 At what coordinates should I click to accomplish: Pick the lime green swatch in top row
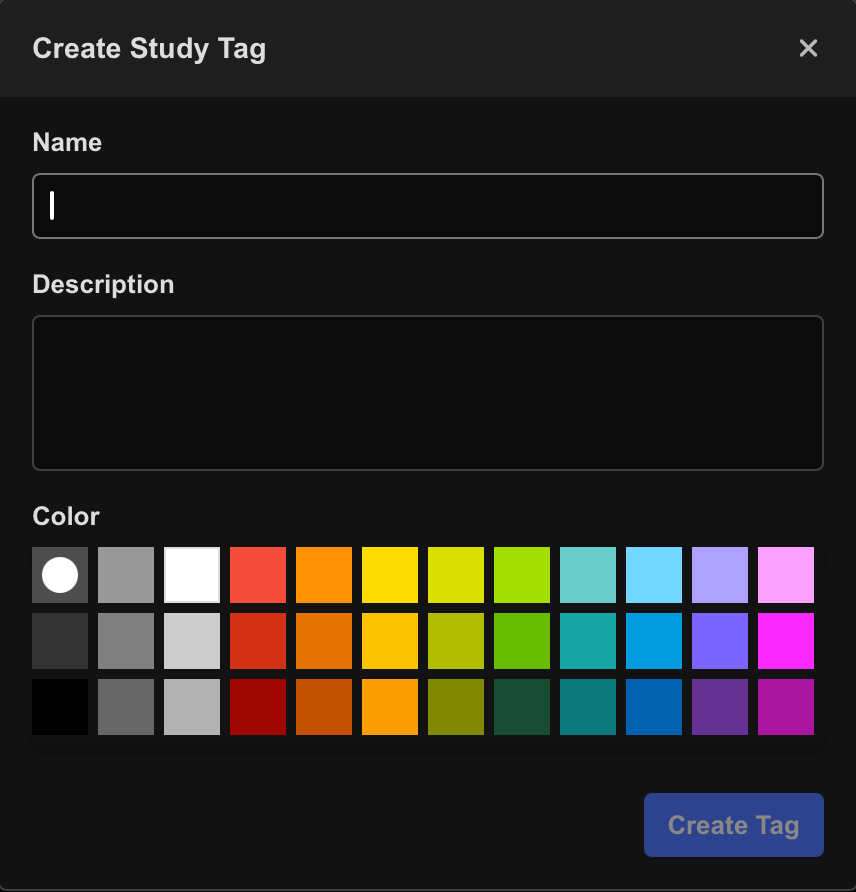[522, 575]
